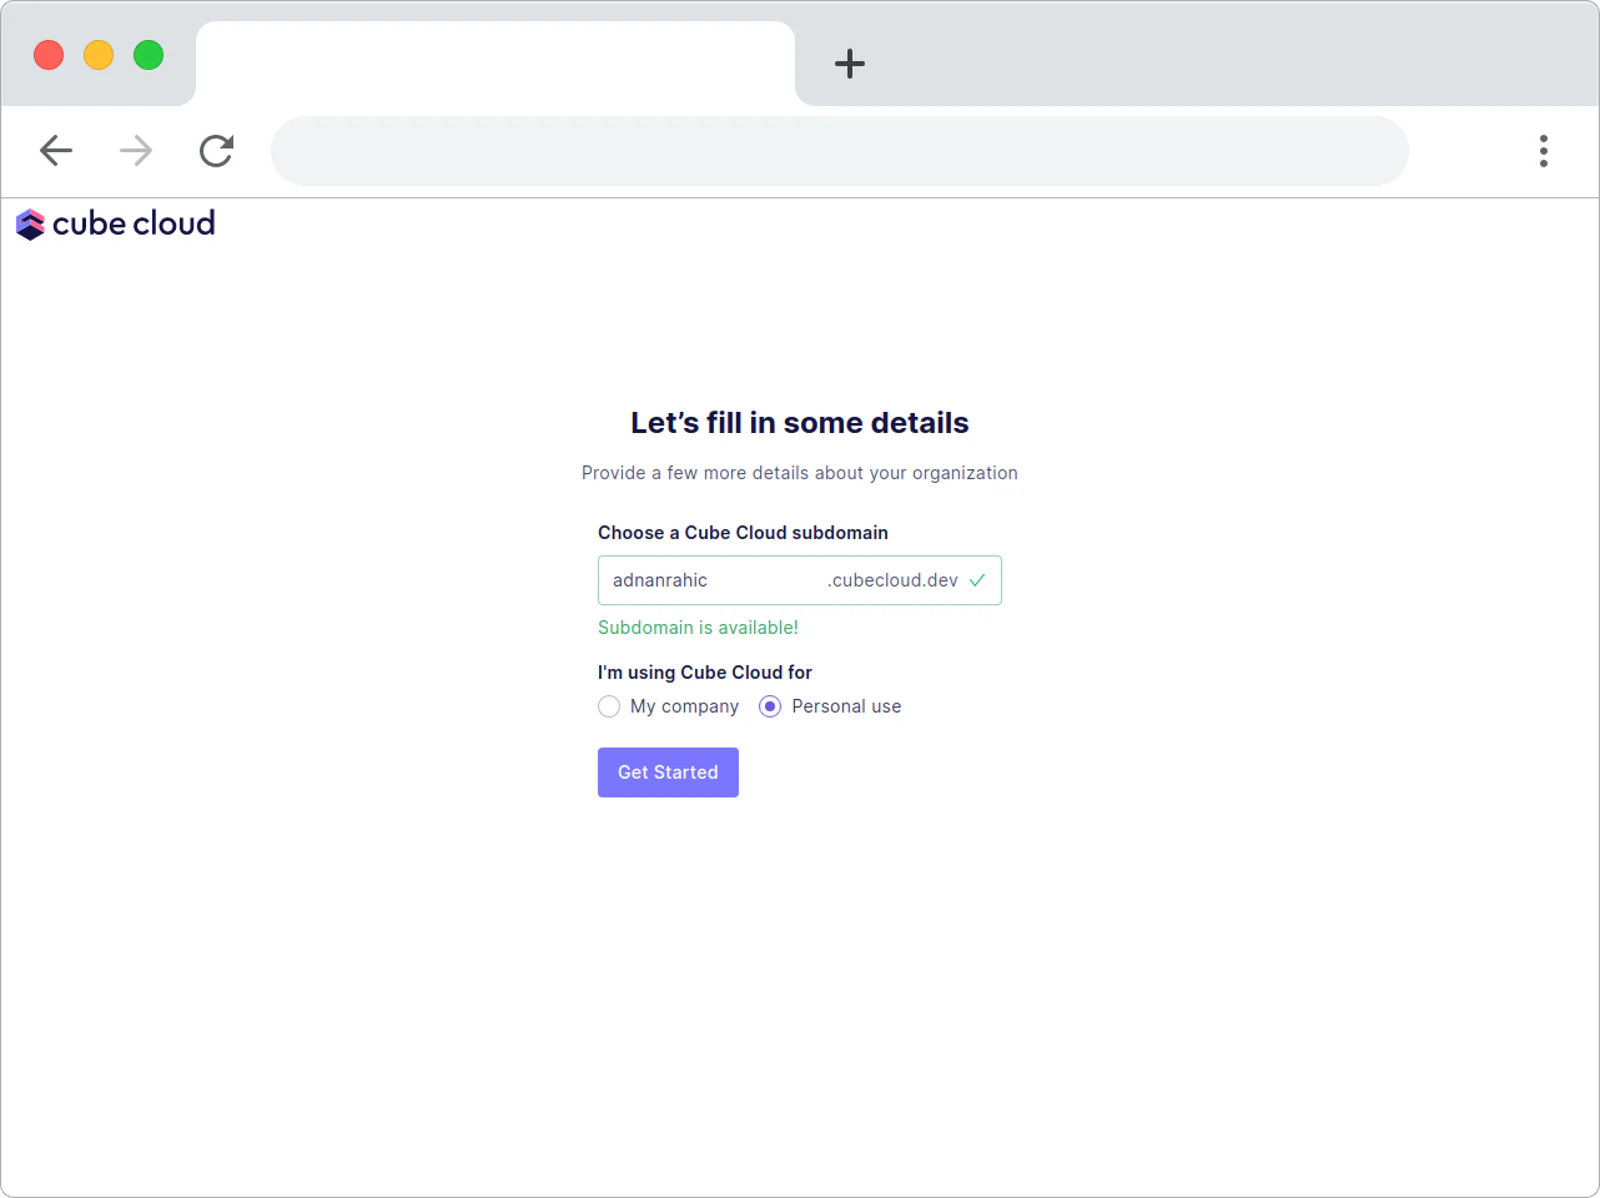Click the '.cubecloud.dev' suffix text
1600x1198 pixels.
pos(892,580)
